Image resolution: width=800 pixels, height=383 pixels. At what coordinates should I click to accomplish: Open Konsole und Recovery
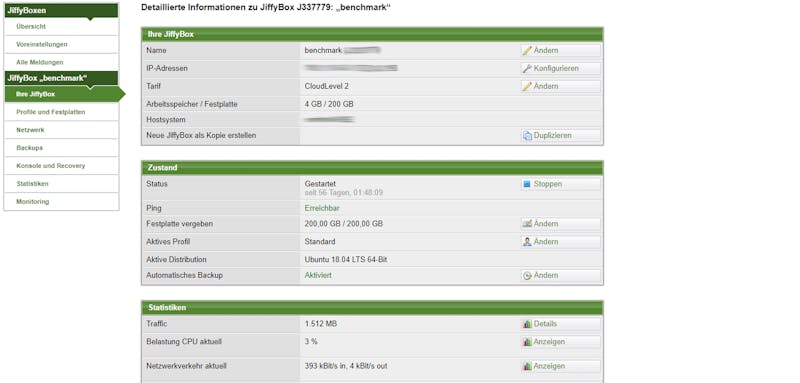point(61,166)
